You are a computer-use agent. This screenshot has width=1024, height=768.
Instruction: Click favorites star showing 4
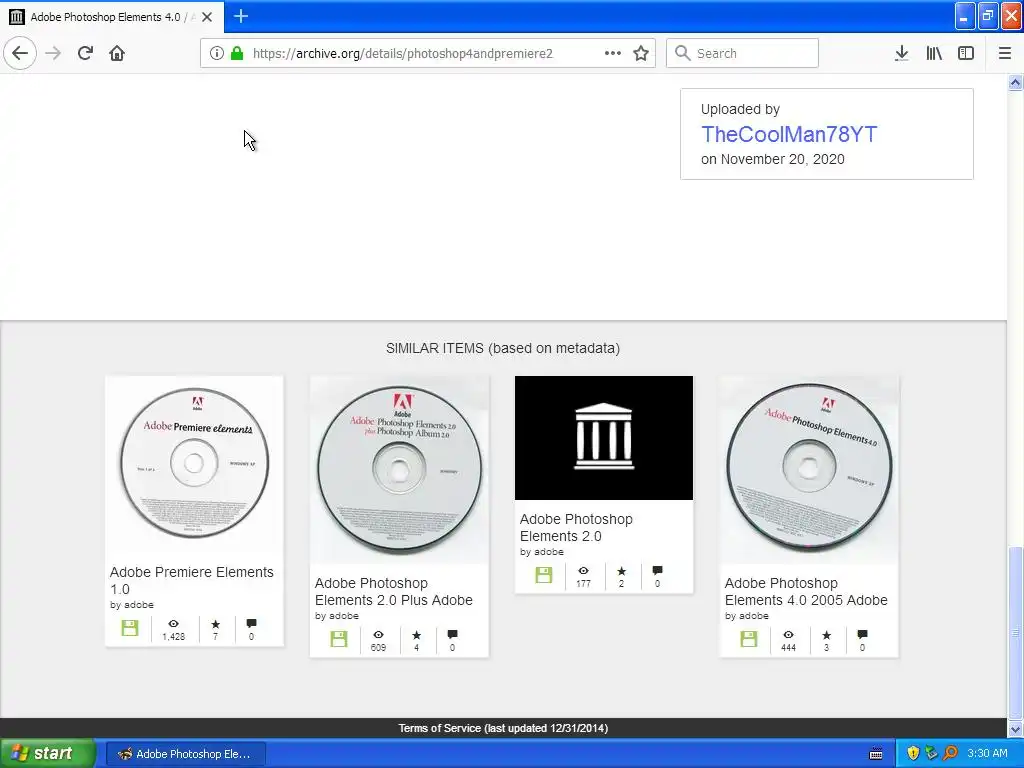[417, 635]
